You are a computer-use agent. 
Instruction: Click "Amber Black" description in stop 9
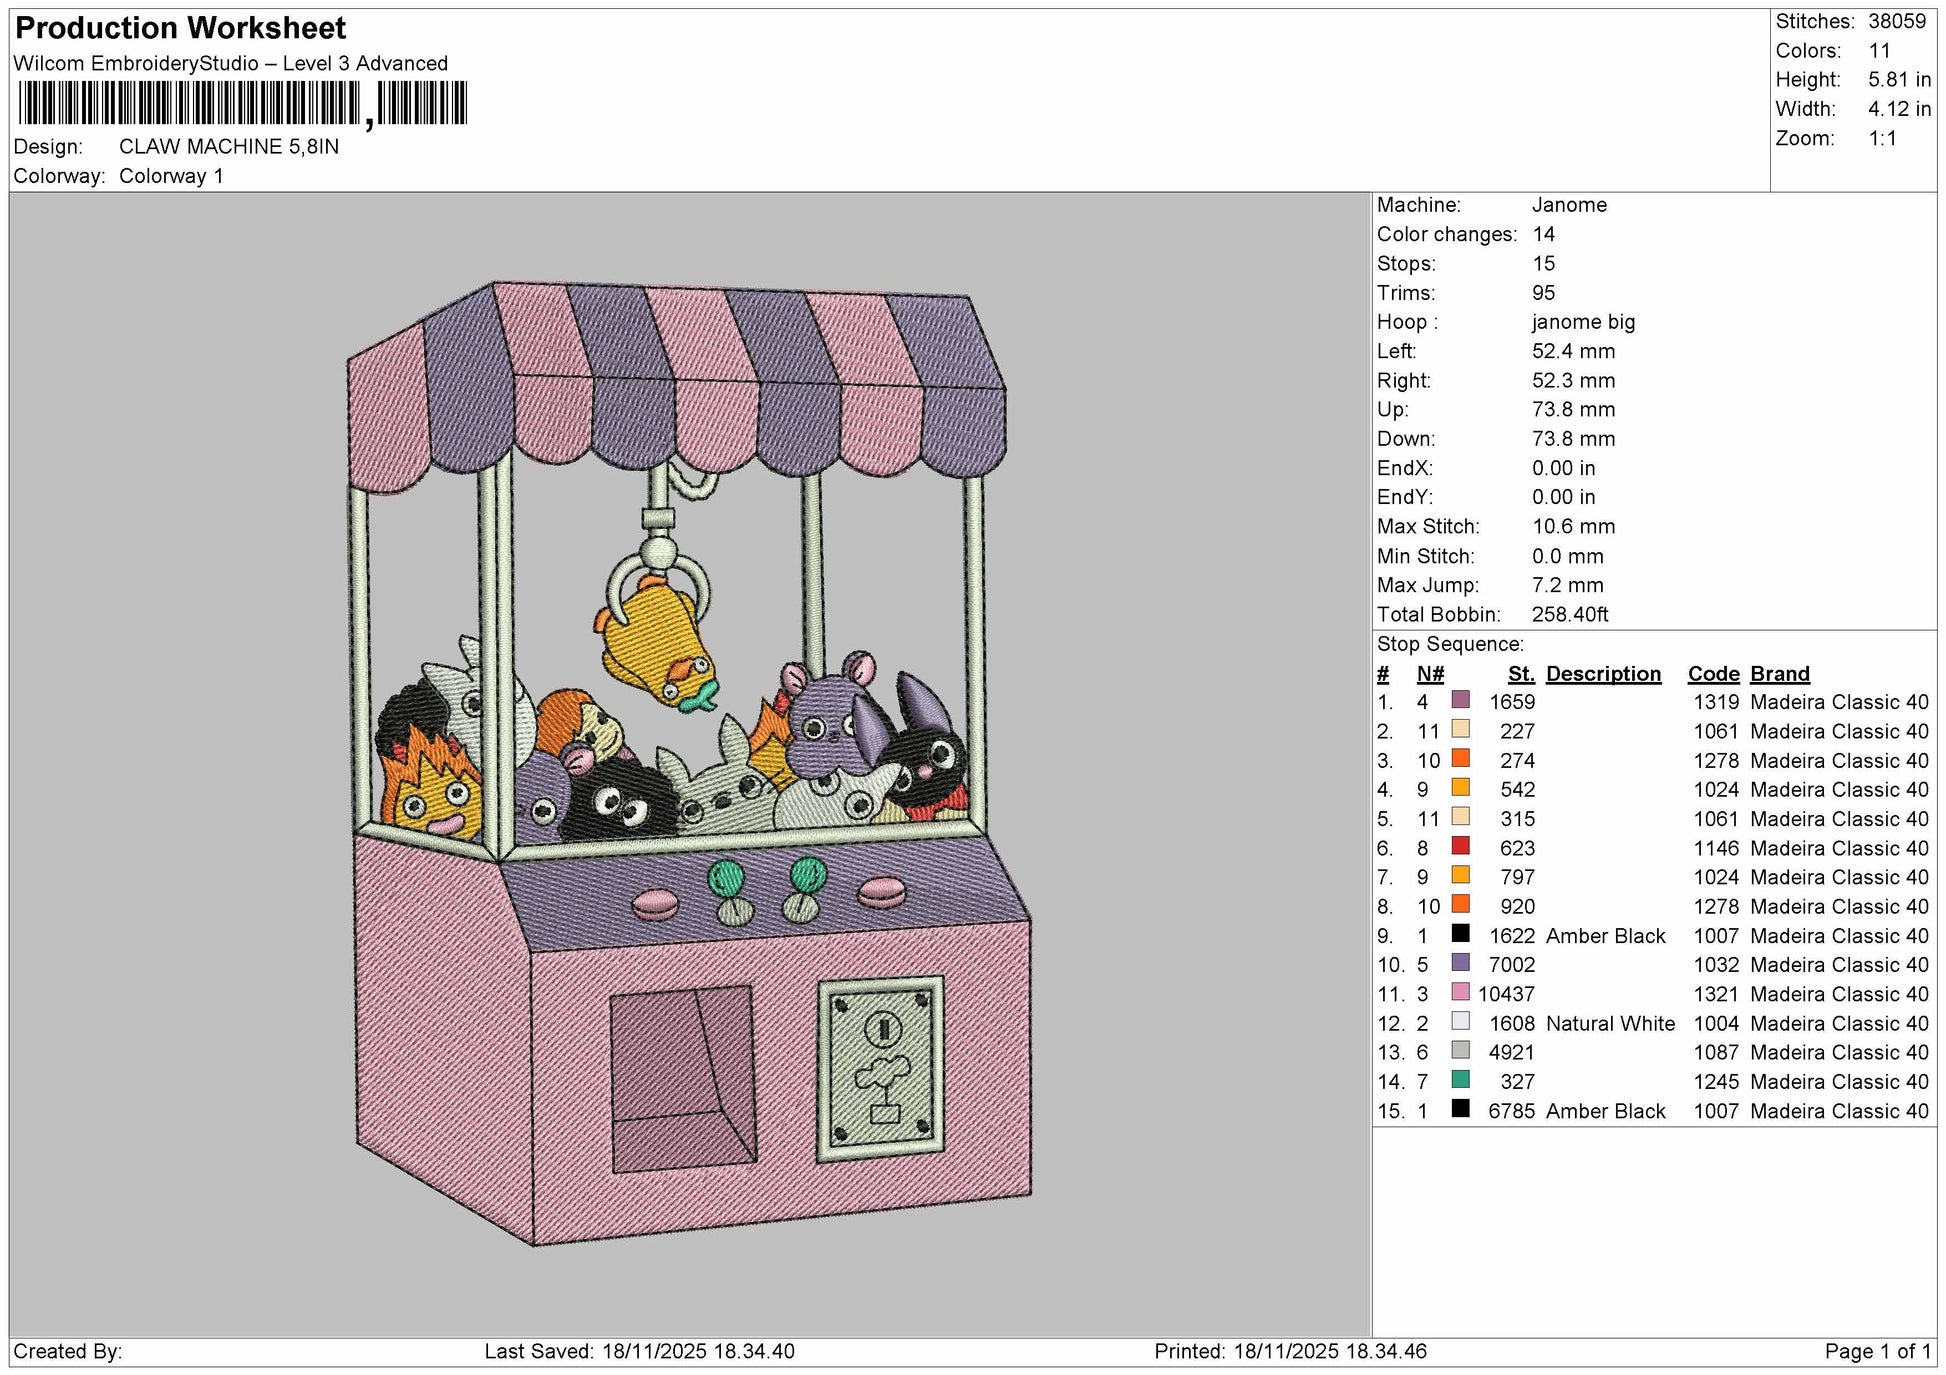(x=1606, y=936)
